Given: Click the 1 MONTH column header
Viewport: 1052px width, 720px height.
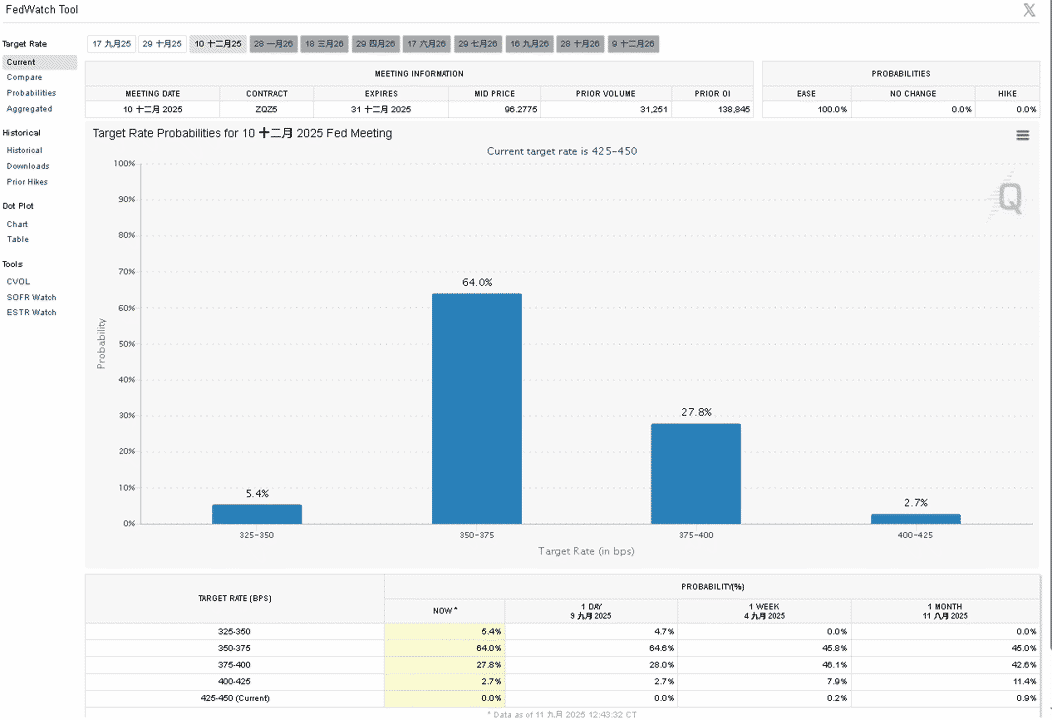Looking at the screenshot, I should pos(945,611).
